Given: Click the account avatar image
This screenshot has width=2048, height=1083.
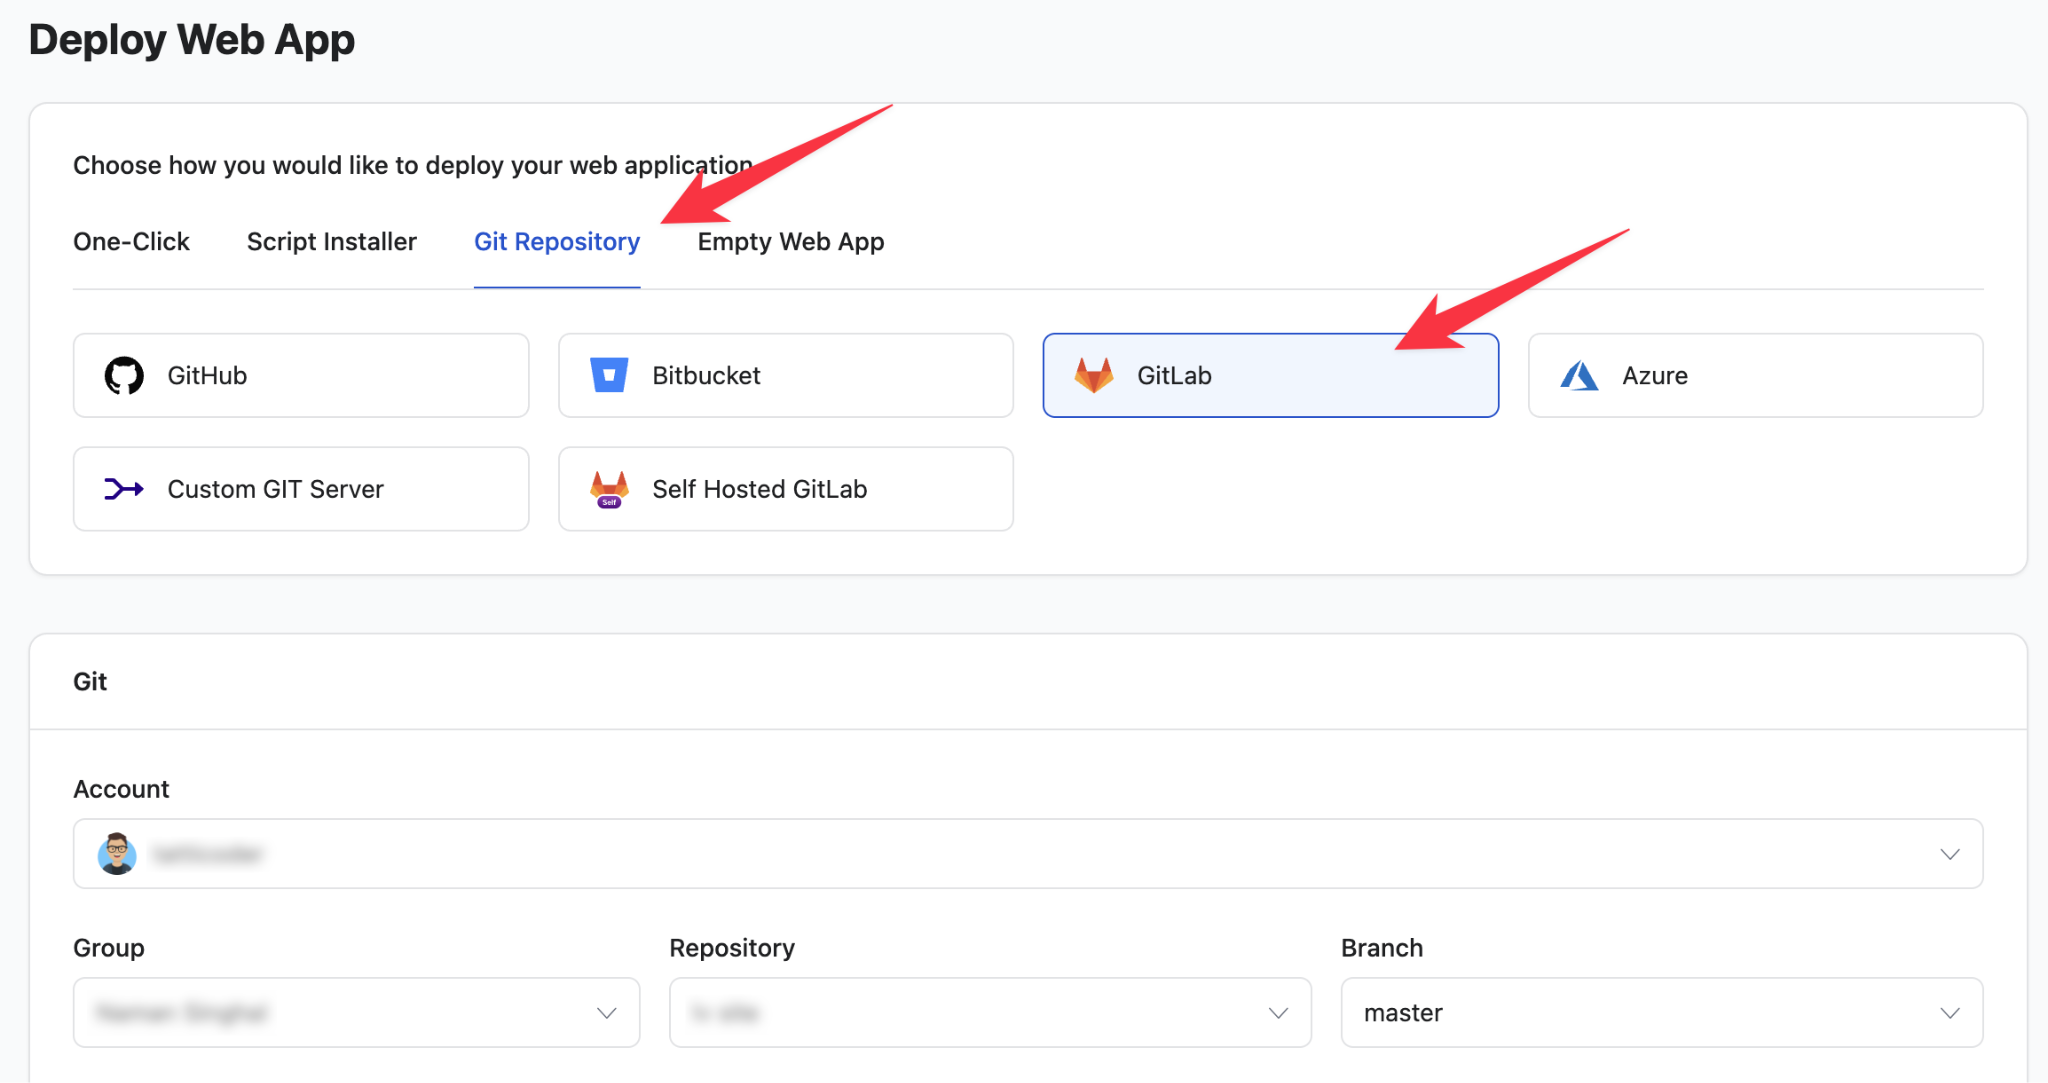Looking at the screenshot, I should click(117, 854).
